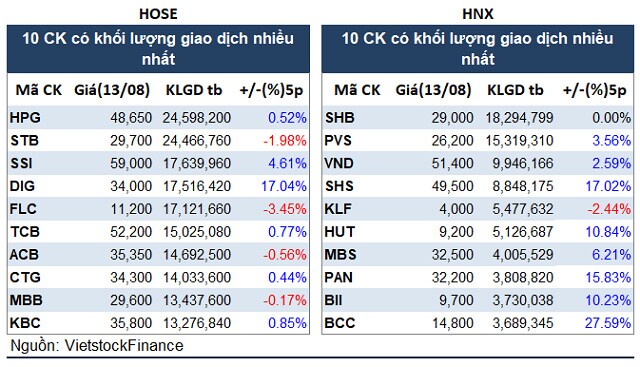640x367 pixels.
Task: Select SHS percentage change 17.02%
Action: pyautogui.click(x=608, y=186)
